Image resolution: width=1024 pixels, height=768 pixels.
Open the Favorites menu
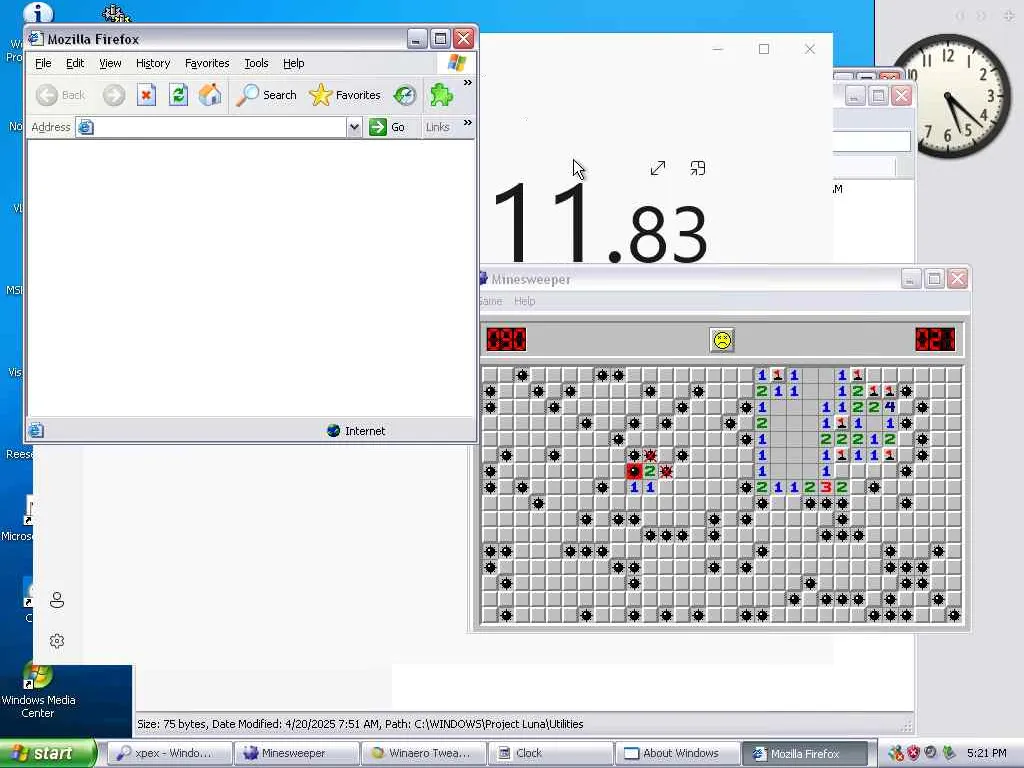click(x=207, y=63)
